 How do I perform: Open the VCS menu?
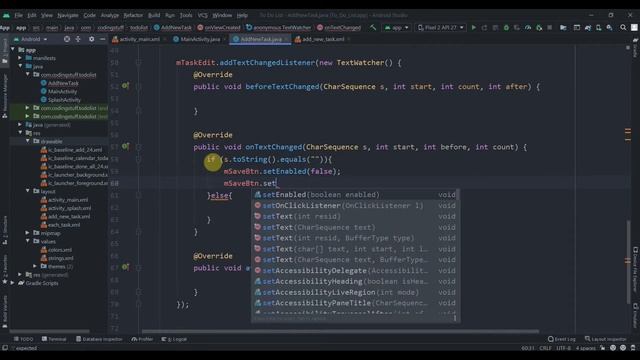pyautogui.click(x=202, y=15)
